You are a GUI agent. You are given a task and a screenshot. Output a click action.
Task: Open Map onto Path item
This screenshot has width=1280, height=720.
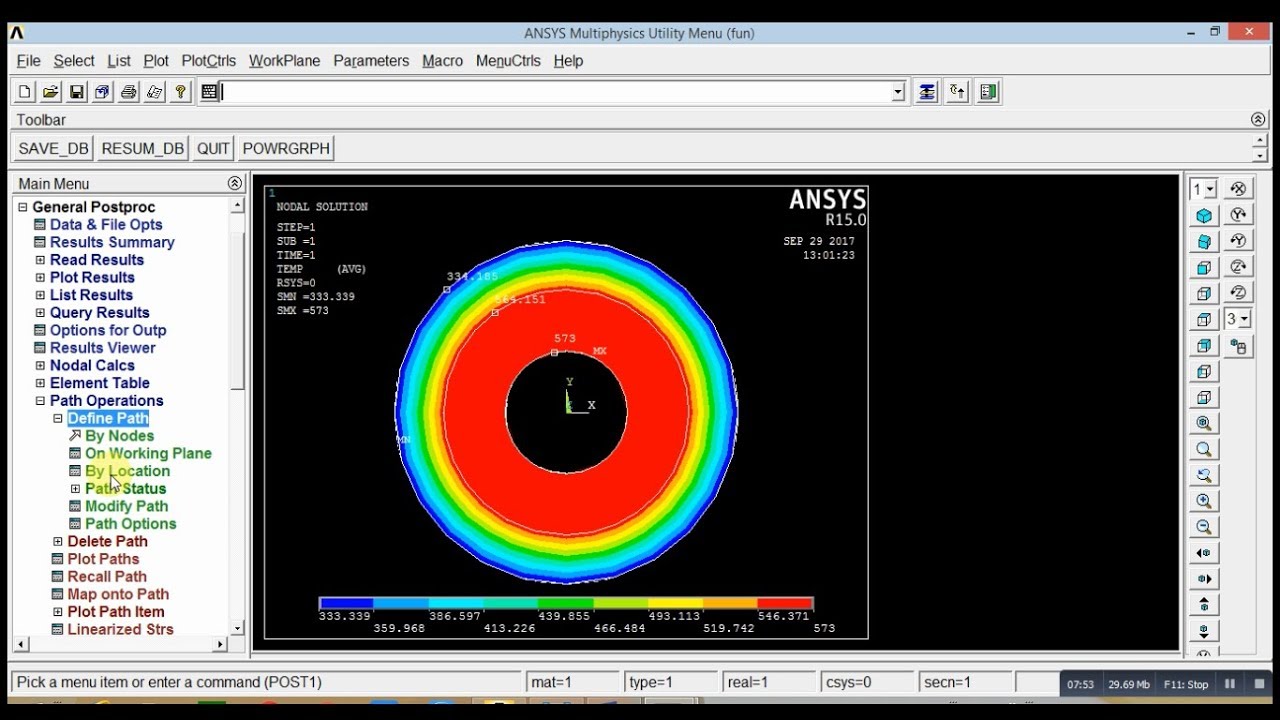[118, 594]
